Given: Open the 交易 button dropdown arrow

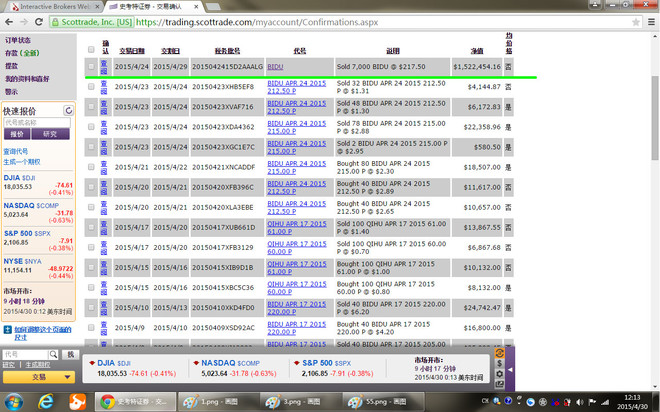Looking at the screenshot, I should point(67,377).
